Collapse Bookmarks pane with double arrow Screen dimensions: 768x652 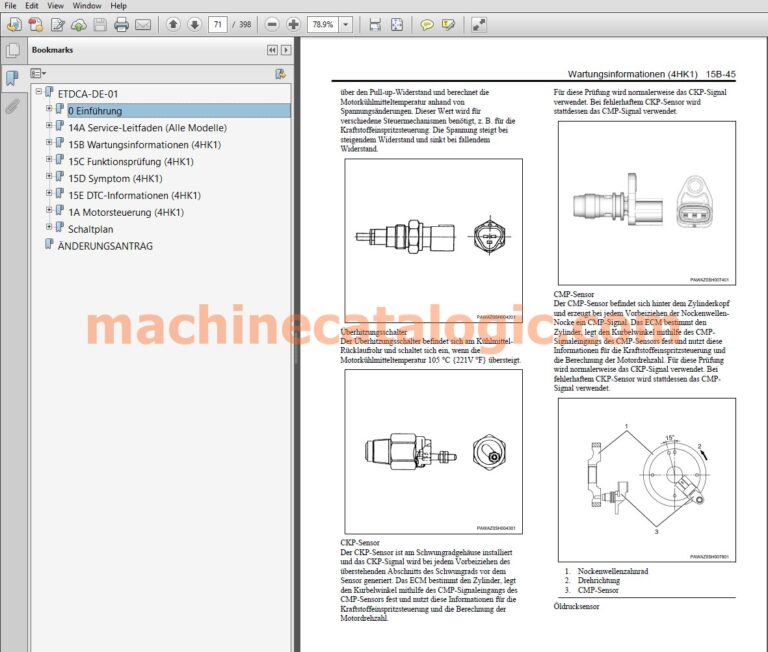click(272, 50)
